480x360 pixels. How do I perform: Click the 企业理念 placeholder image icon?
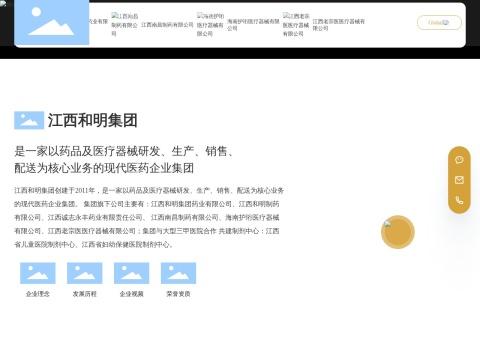pos(38,273)
